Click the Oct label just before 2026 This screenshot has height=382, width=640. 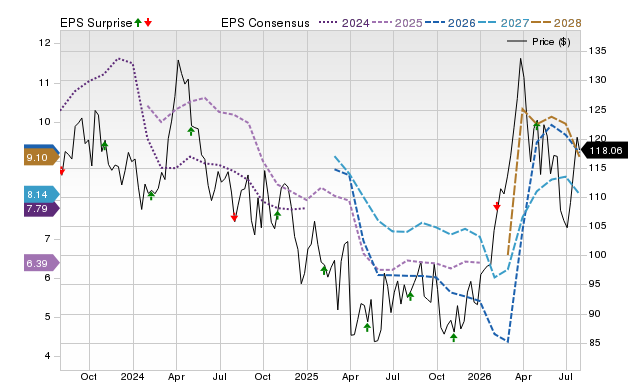coord(437,376)
